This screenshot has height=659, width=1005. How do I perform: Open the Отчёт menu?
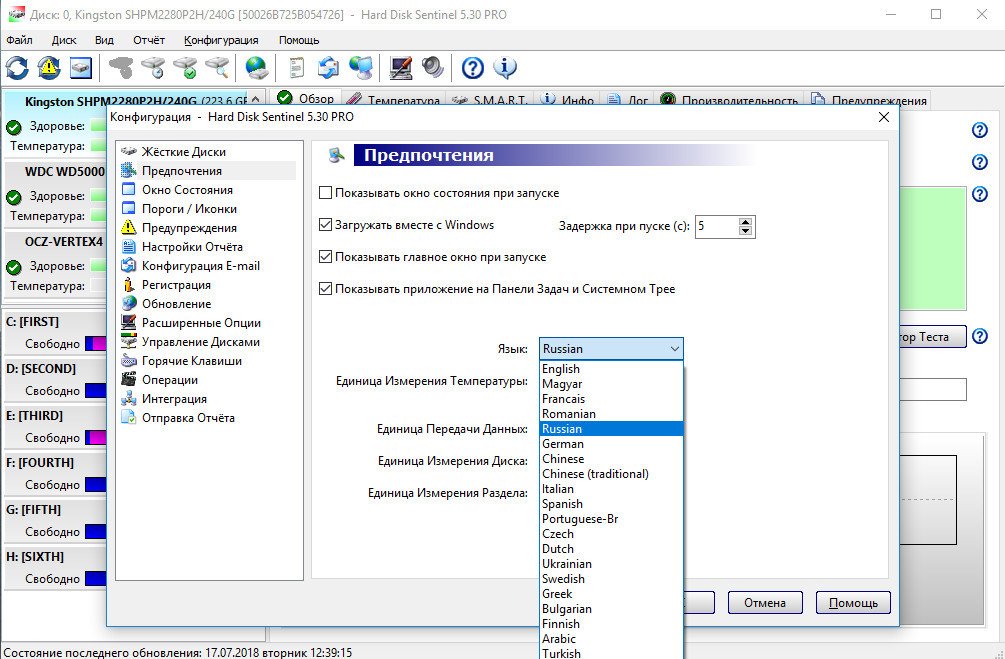149,40
